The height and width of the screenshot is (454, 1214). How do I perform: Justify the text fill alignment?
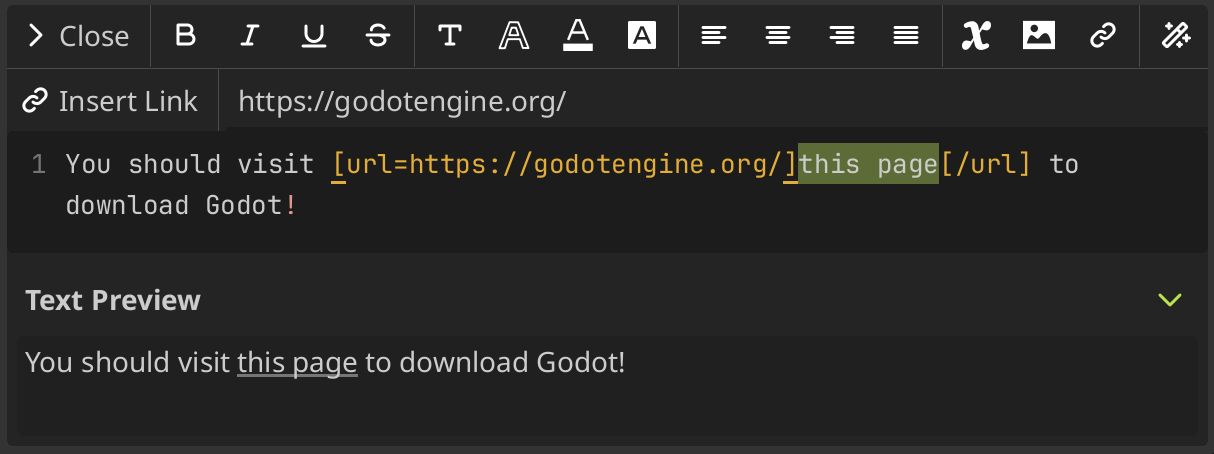(906, 36)
